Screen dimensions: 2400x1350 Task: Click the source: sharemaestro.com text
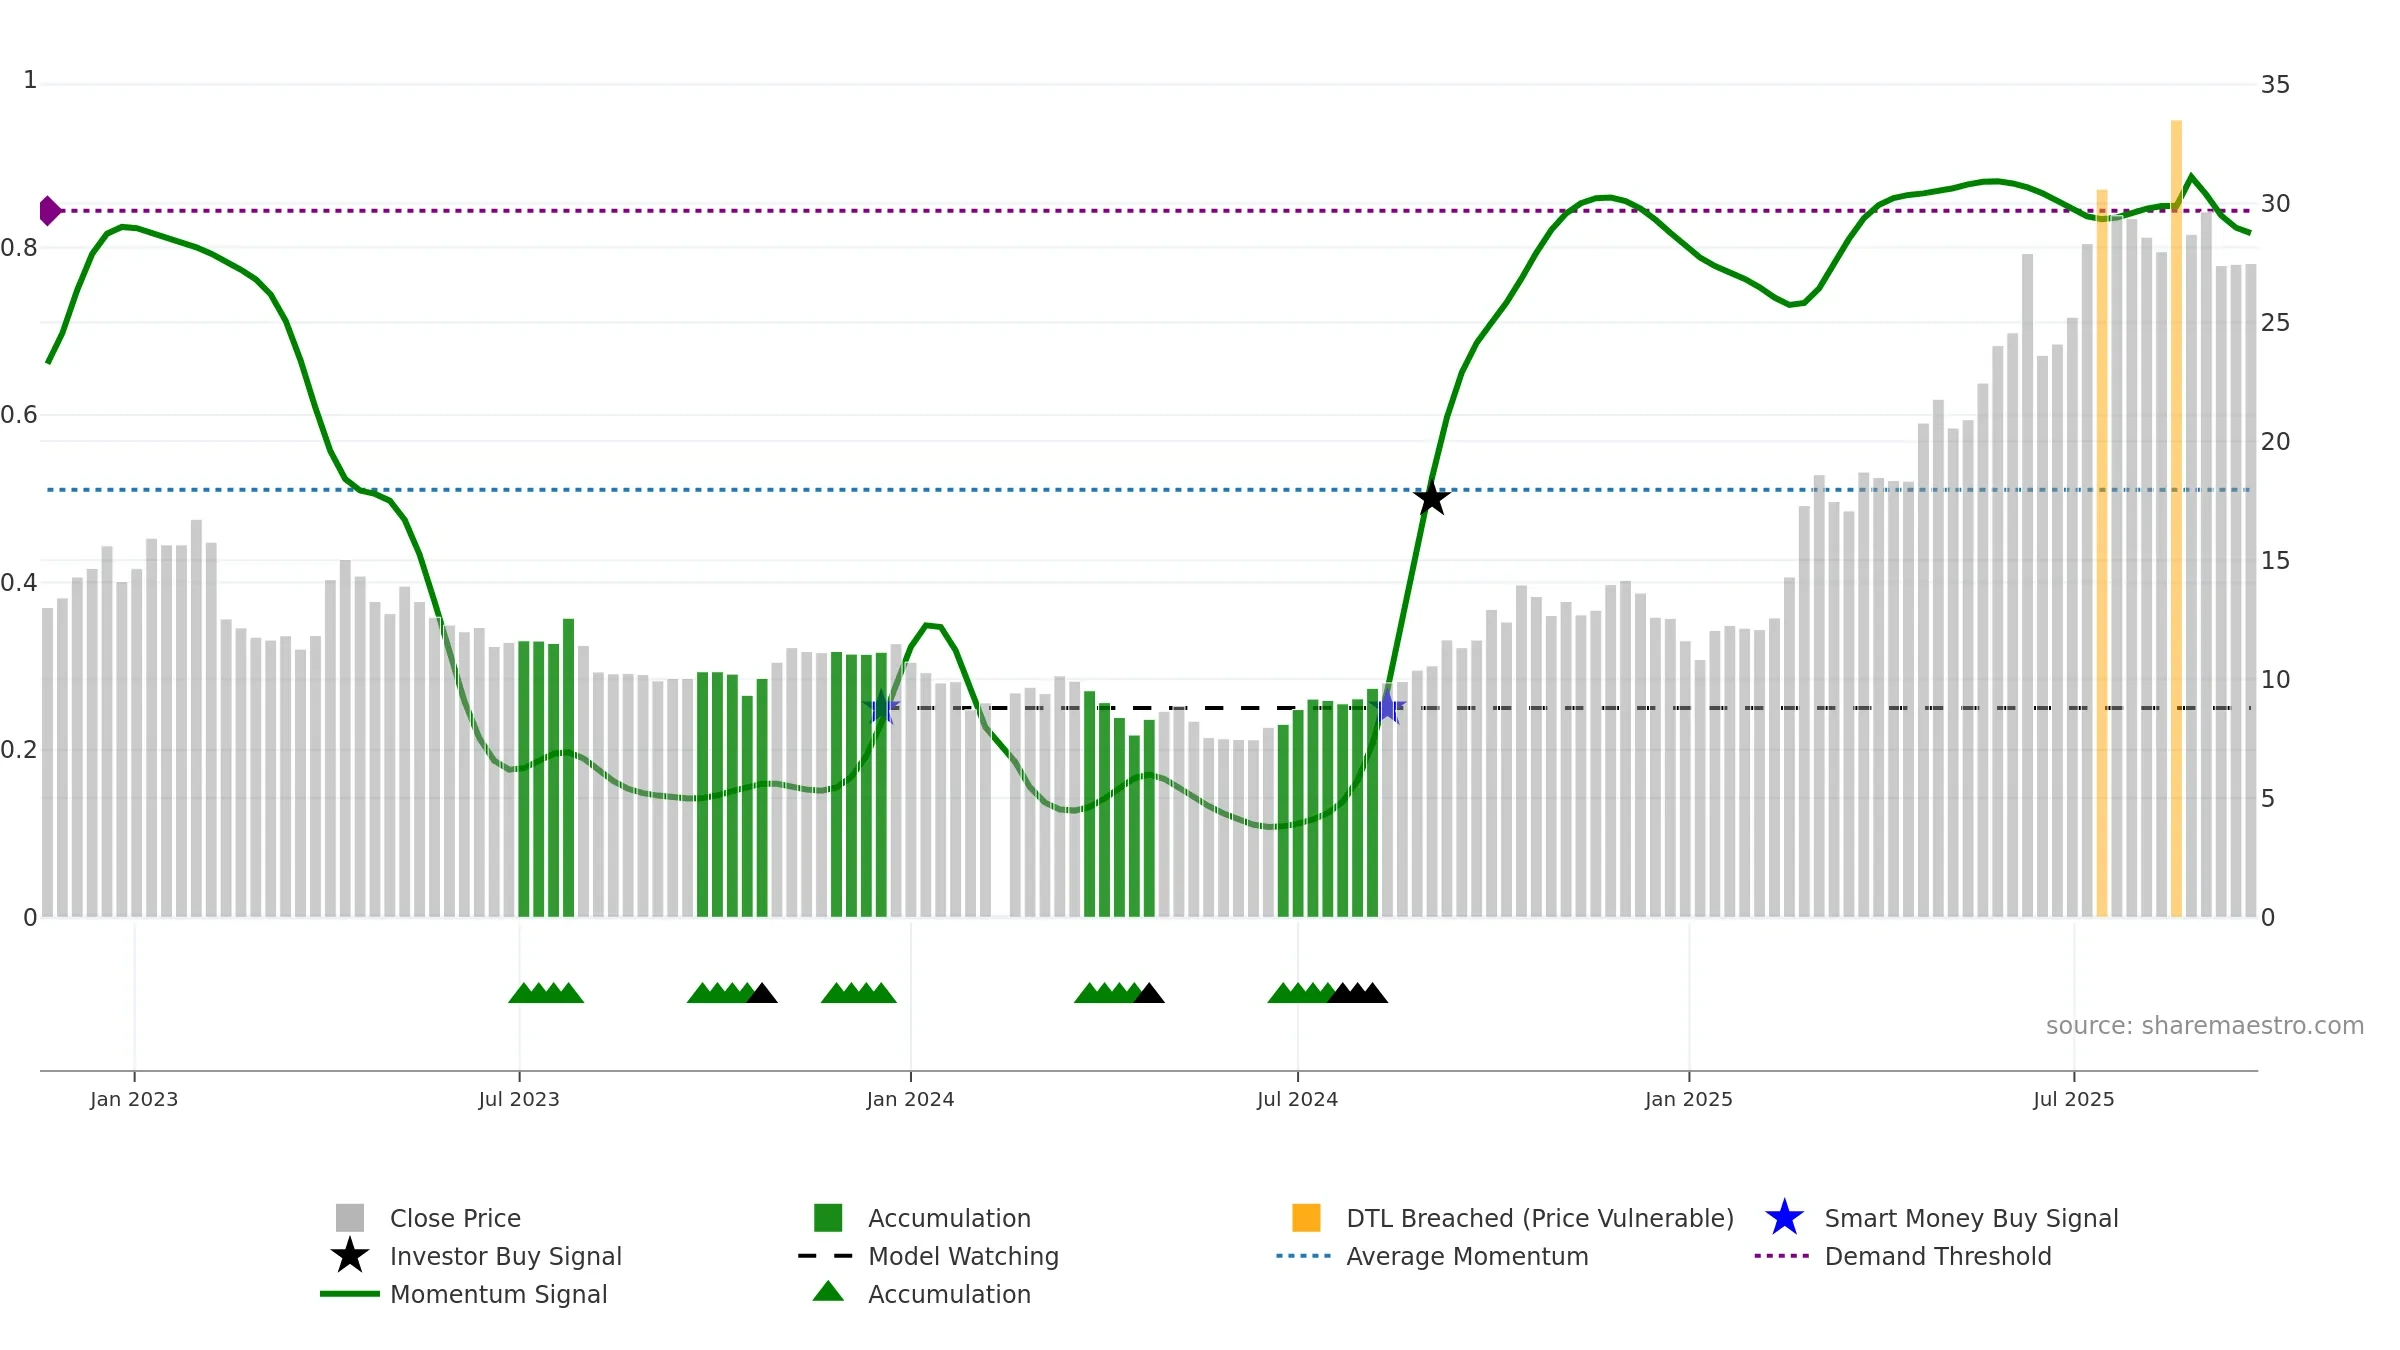pos(2205,1026)
